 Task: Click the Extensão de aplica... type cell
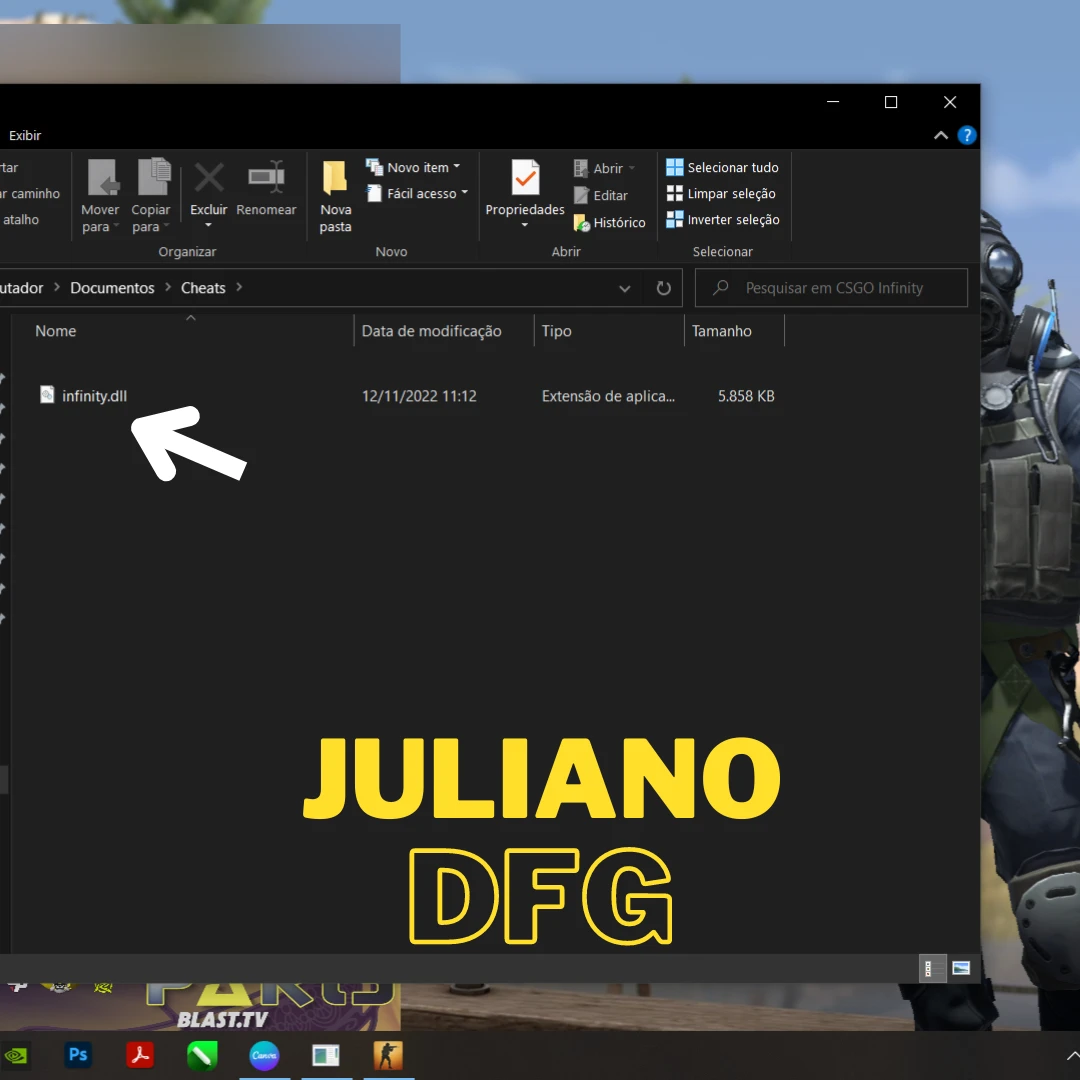pyautogui.click(x=608, y=396)
